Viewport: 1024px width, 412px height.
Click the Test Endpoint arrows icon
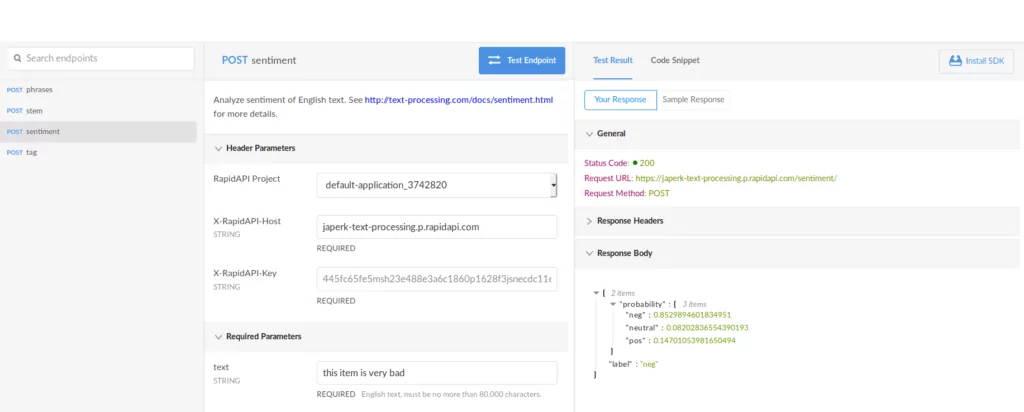coord(494,60)
